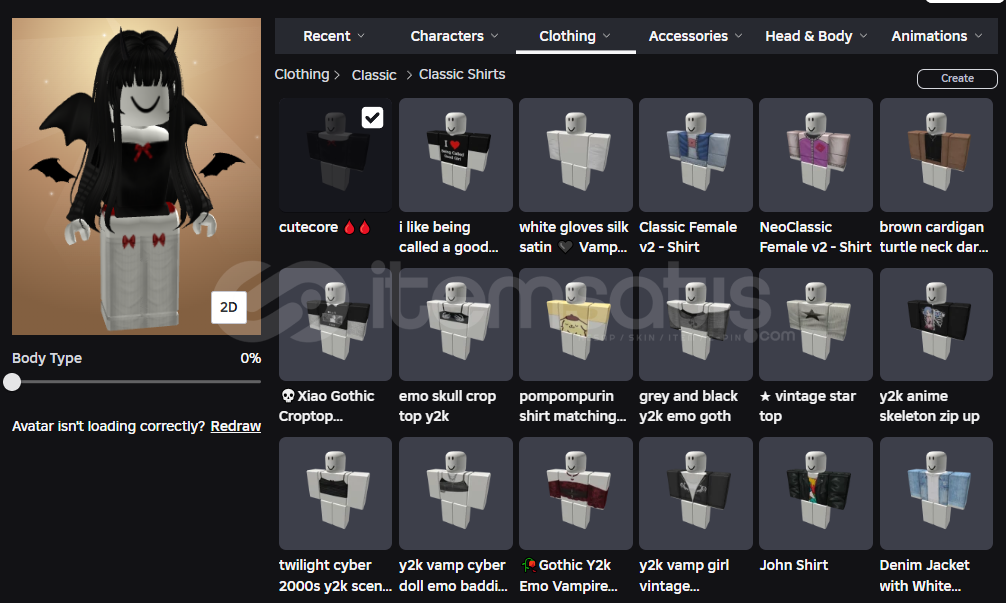
Task: Click the 'NeoClassic Female v2 - Shirt' name
Action: (x=815, y=237)
